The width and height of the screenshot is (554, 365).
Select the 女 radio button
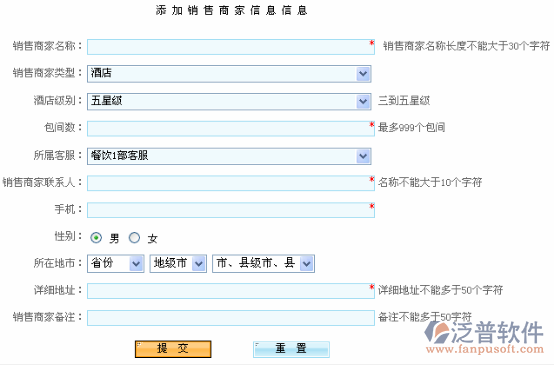coord(134,238)
